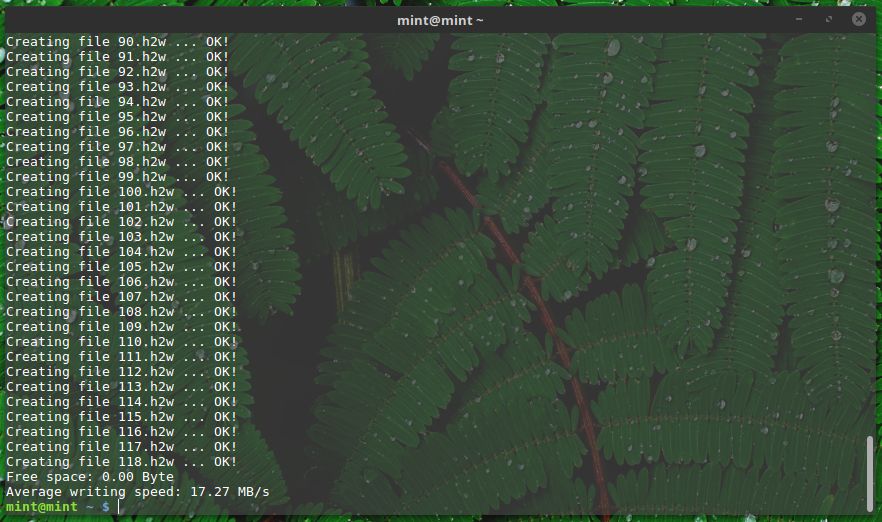Click the 'Creating file 90.h2w' line

pyautogui.click(x=118, y=42)
